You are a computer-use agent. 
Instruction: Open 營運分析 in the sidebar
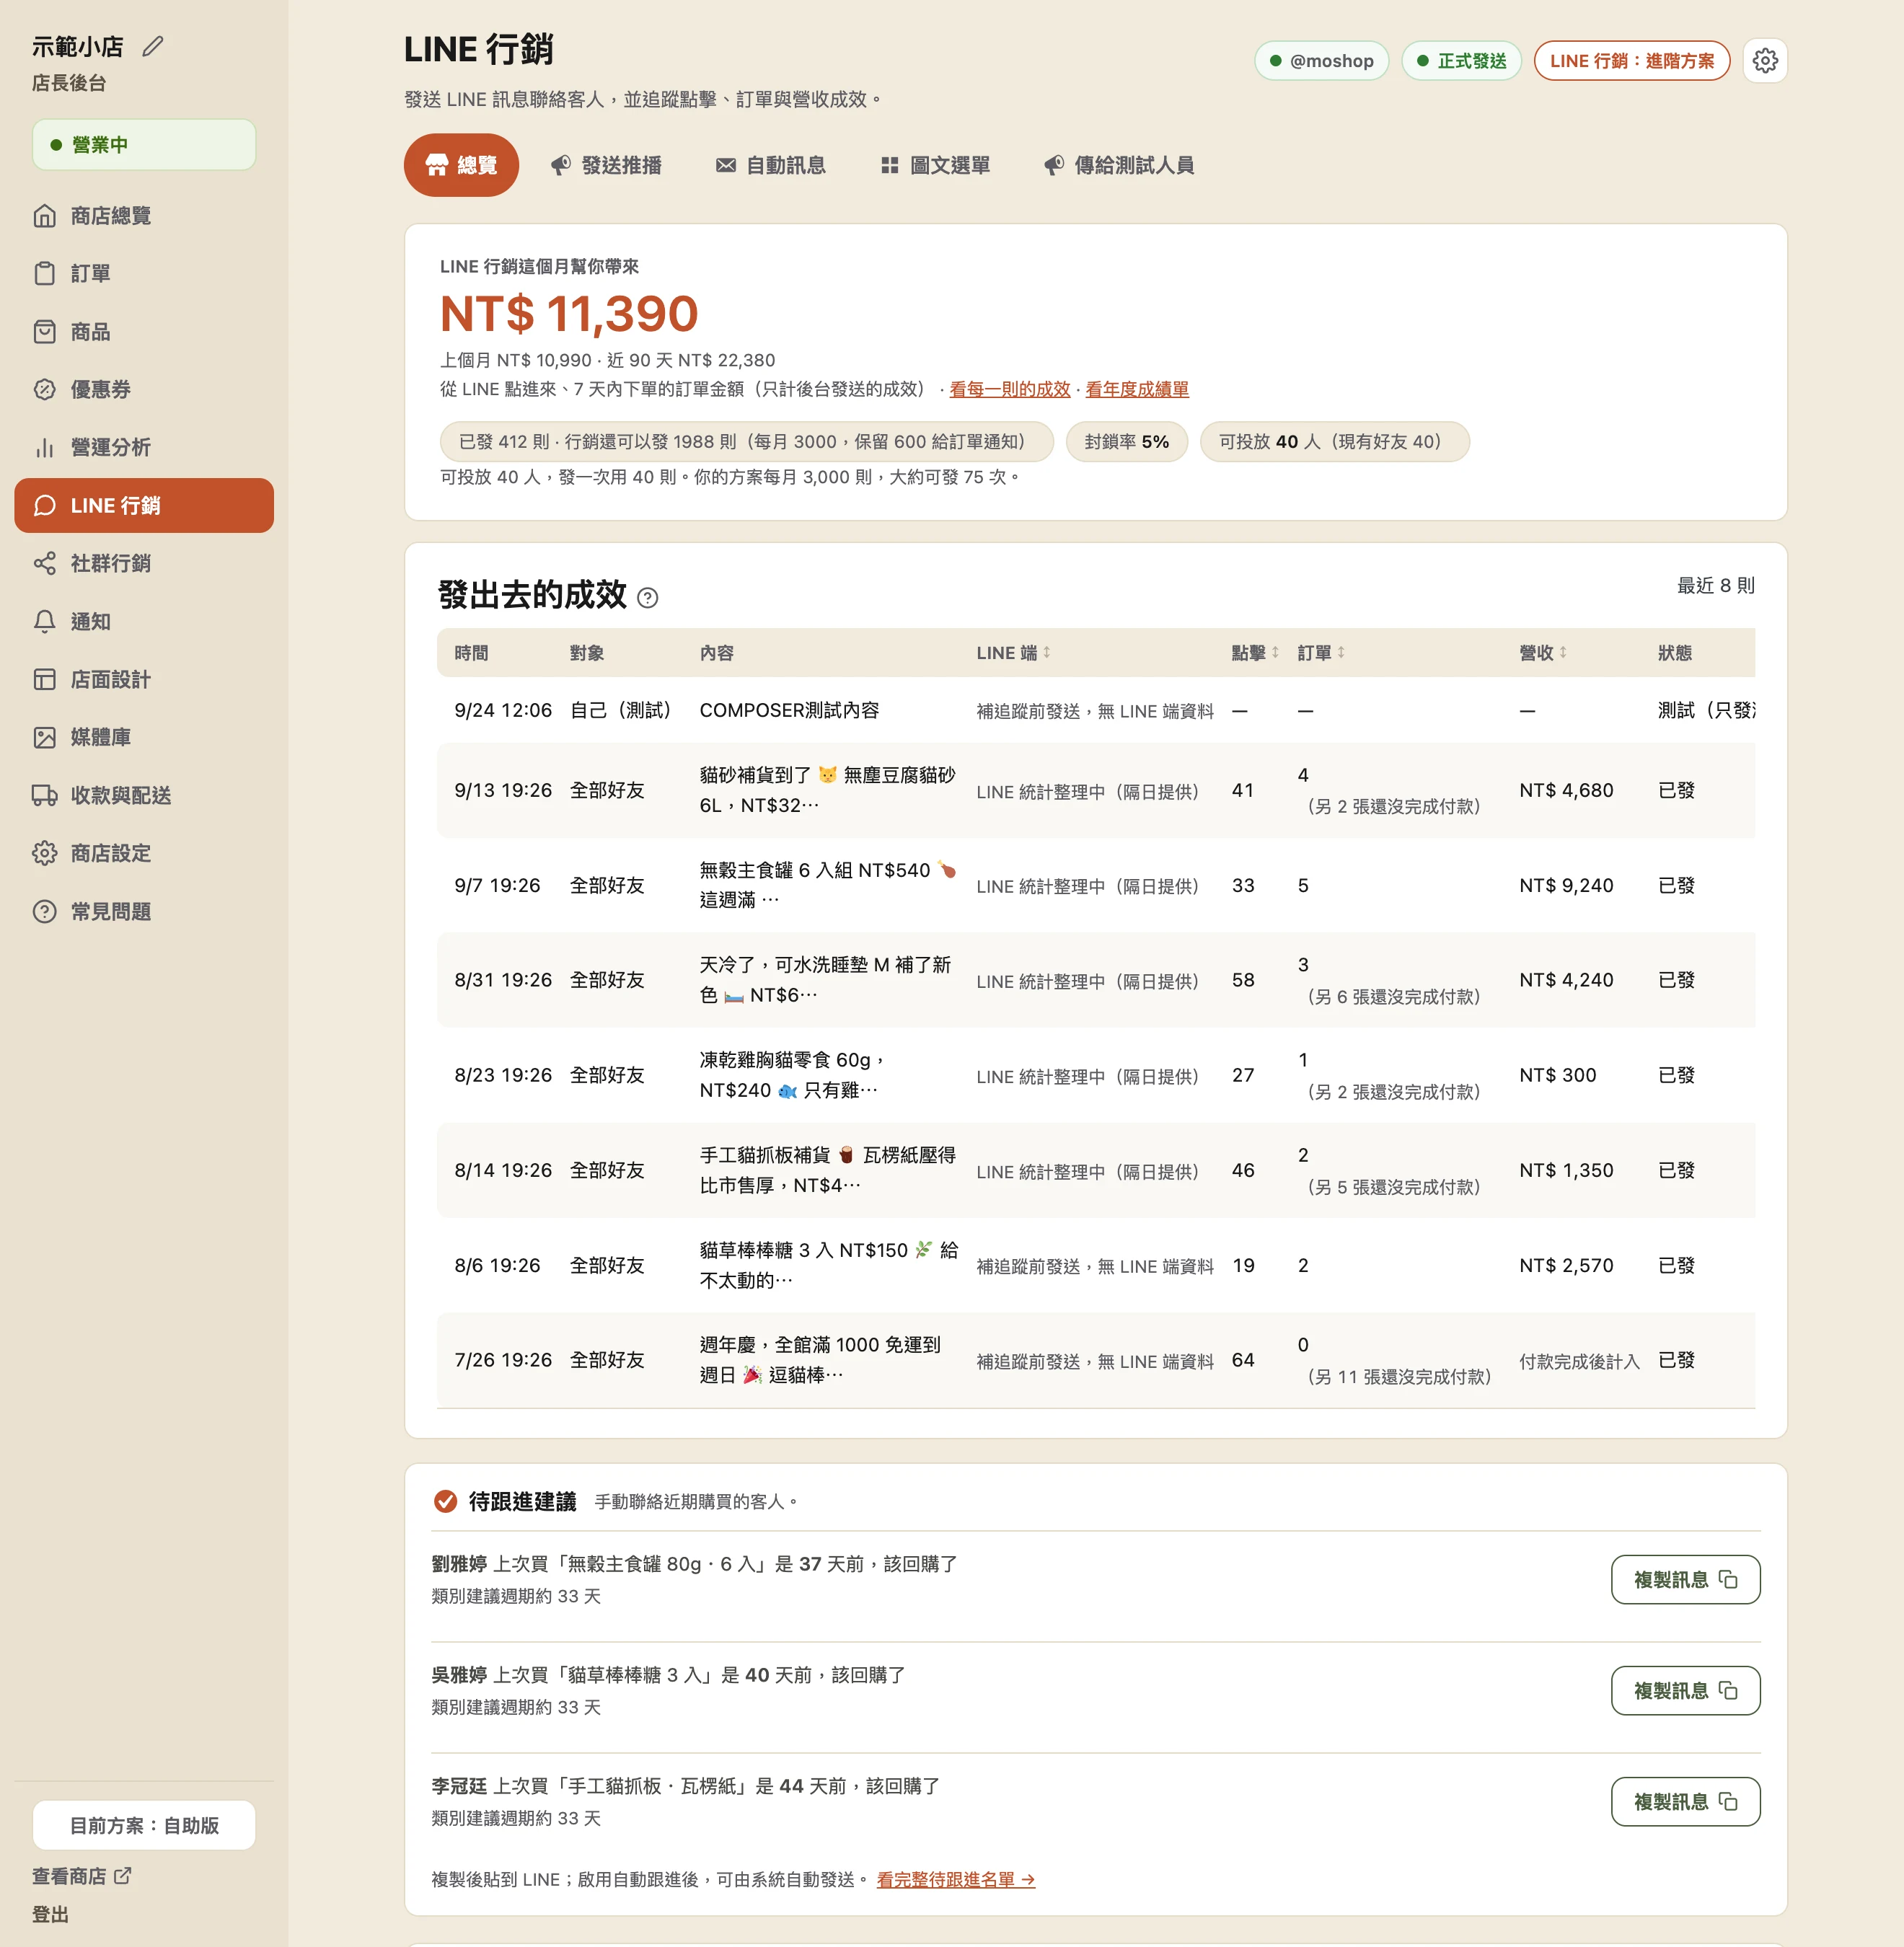(144, 448)
